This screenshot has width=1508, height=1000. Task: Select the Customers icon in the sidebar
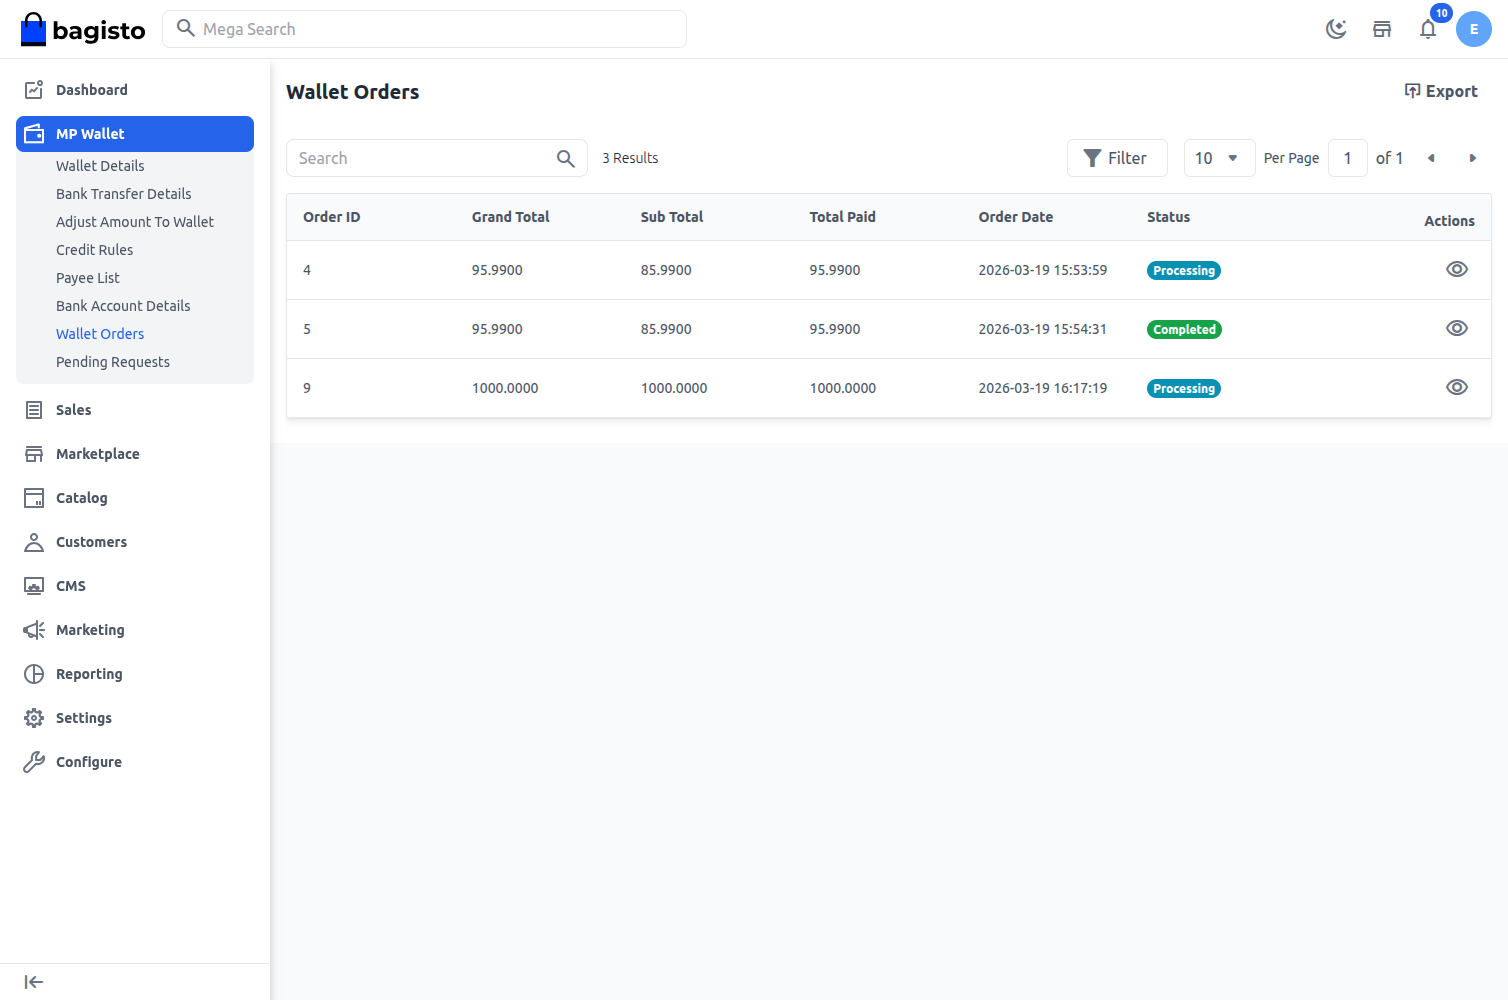pyautogui.click(x=33, y=541)
